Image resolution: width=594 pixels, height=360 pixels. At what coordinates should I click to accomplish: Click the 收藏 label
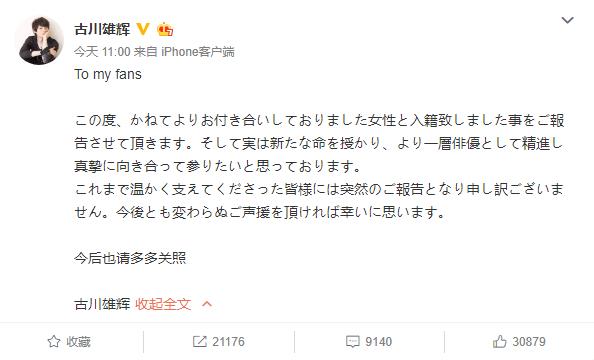pos(78,341)
